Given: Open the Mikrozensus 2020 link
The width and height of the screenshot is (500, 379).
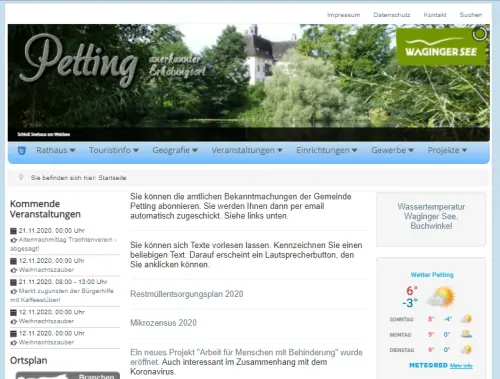Looking at the screenshot, I should [x=163, y=323].
